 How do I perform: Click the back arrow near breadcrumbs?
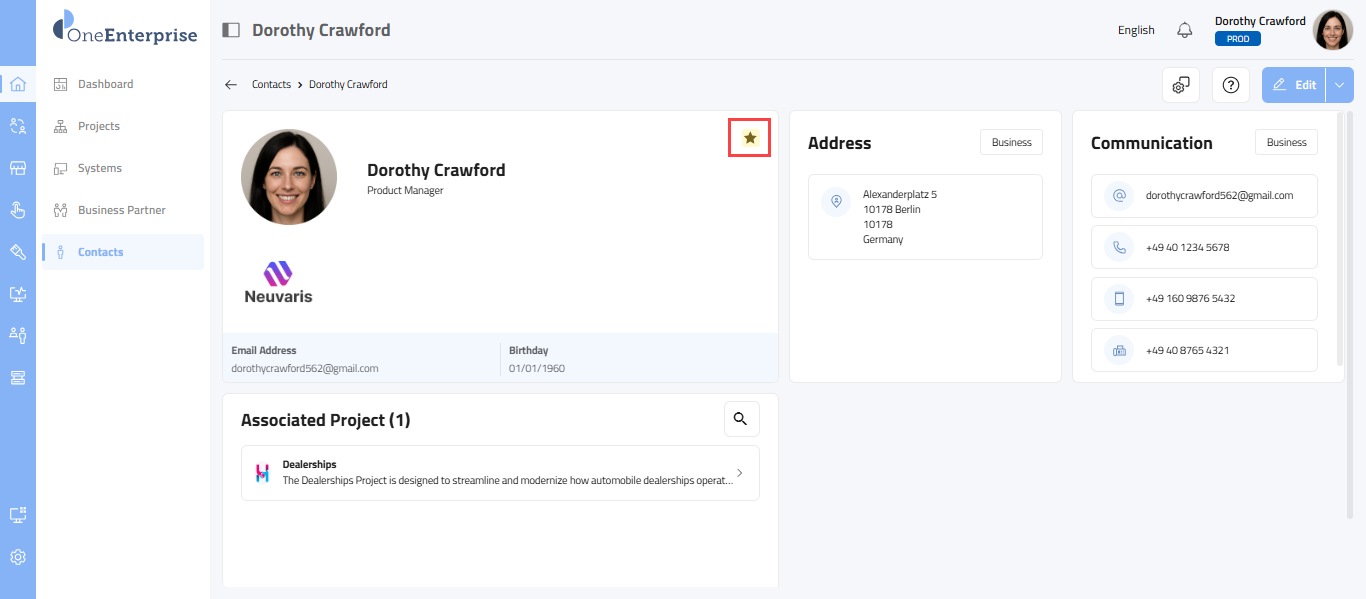click(x=231, y=85)
